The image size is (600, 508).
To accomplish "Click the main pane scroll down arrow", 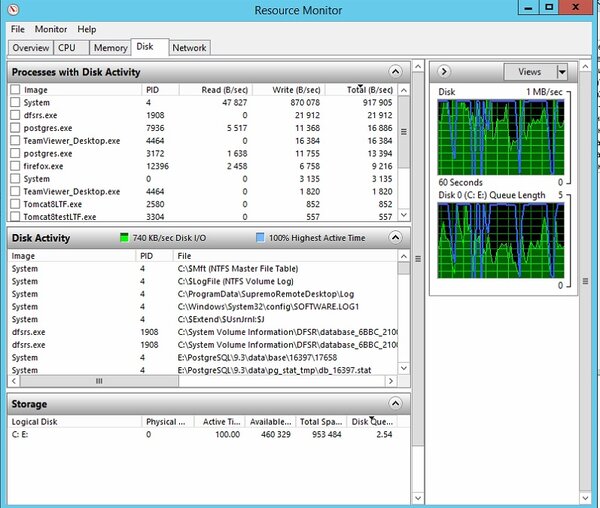I will pyautogui.click(x=418, y=498).
